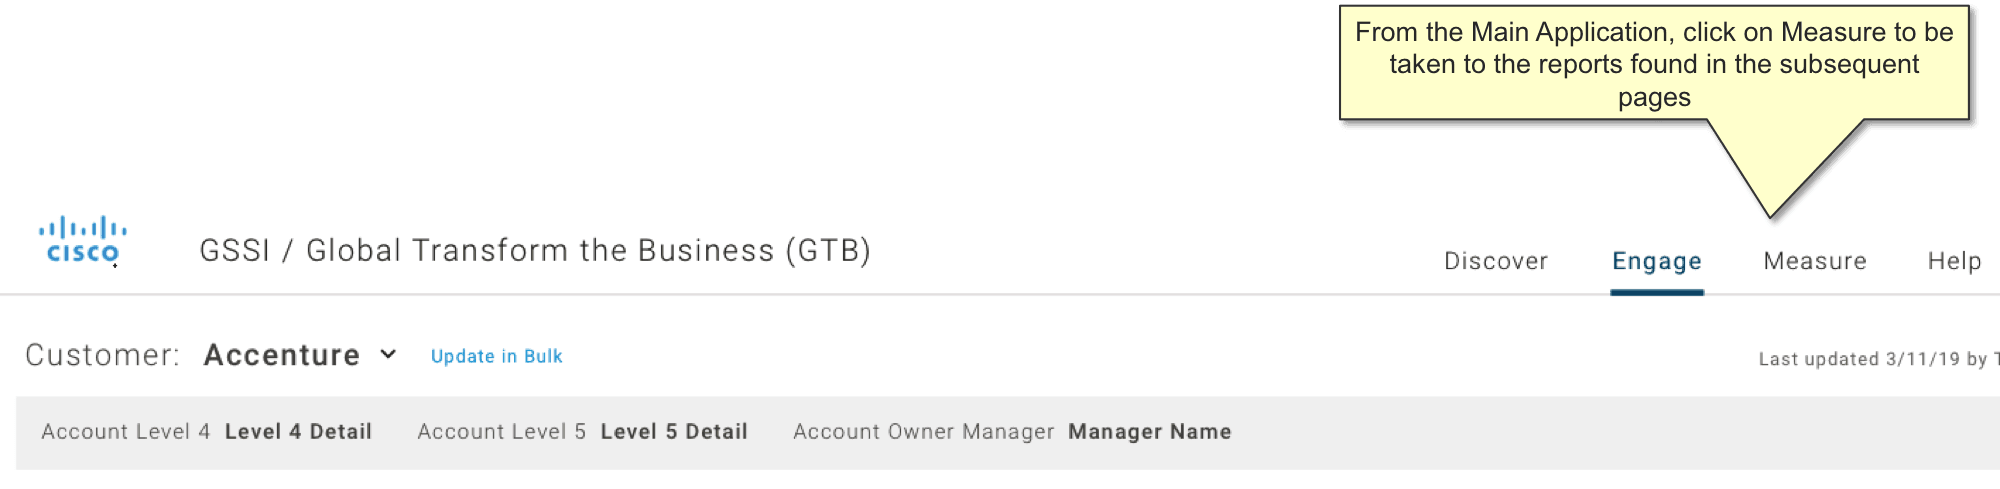Switch to the Engage tab
Screen dimensions: 2000x489
click(x=1657, y=261)
